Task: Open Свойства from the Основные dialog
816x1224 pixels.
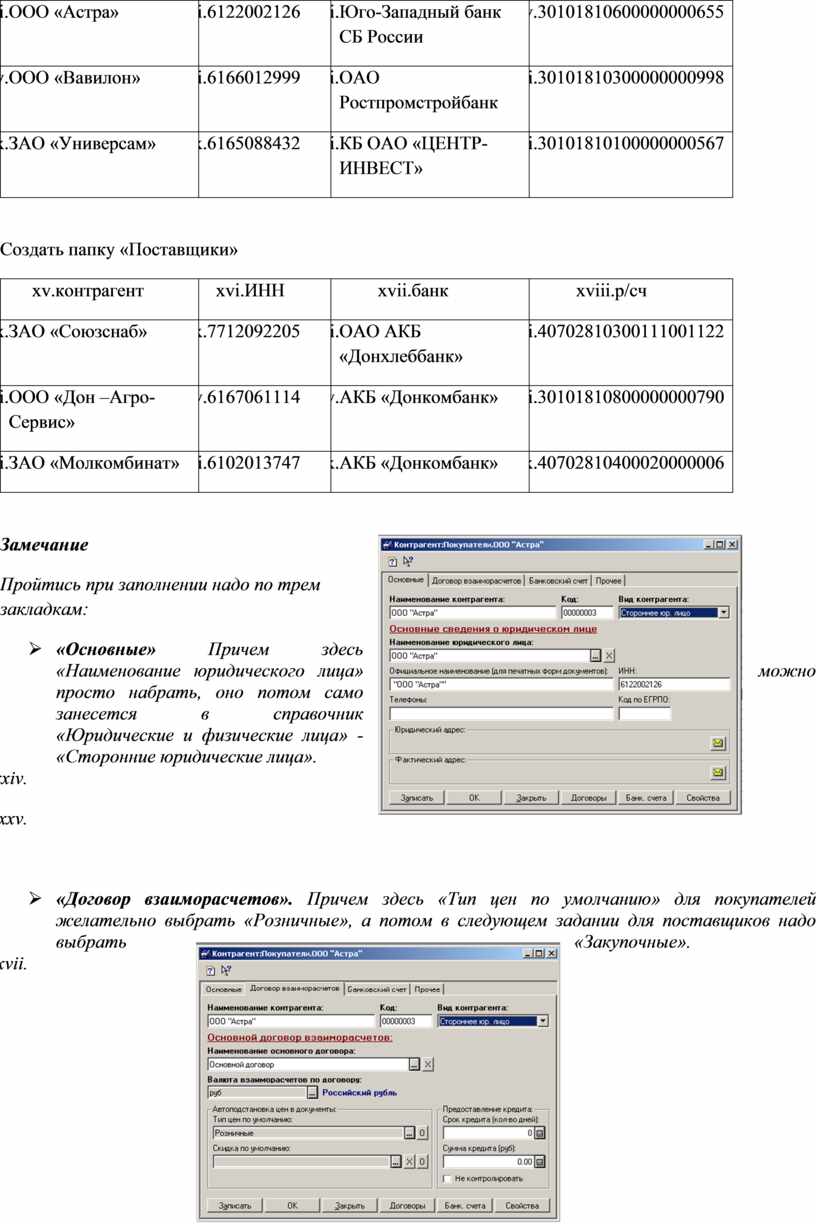Action: coord(704,798)
